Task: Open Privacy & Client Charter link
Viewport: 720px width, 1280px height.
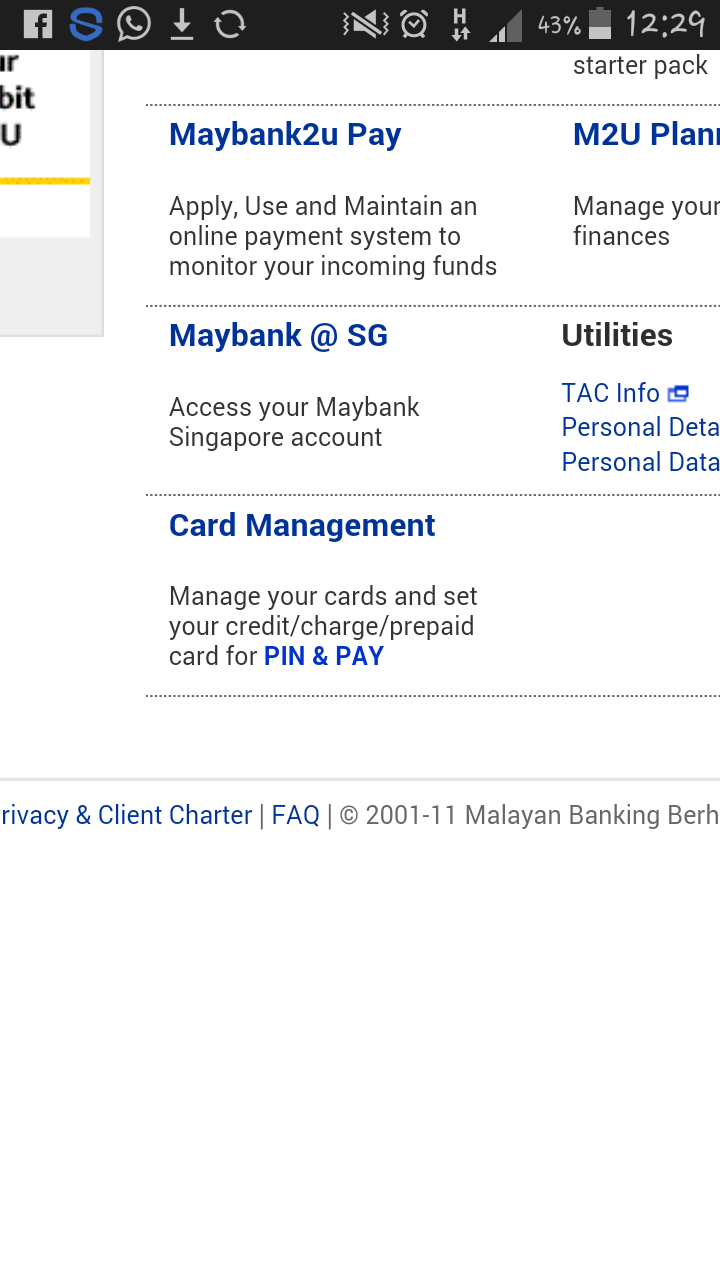Action: pyautogui.click(x=126, y=816)
